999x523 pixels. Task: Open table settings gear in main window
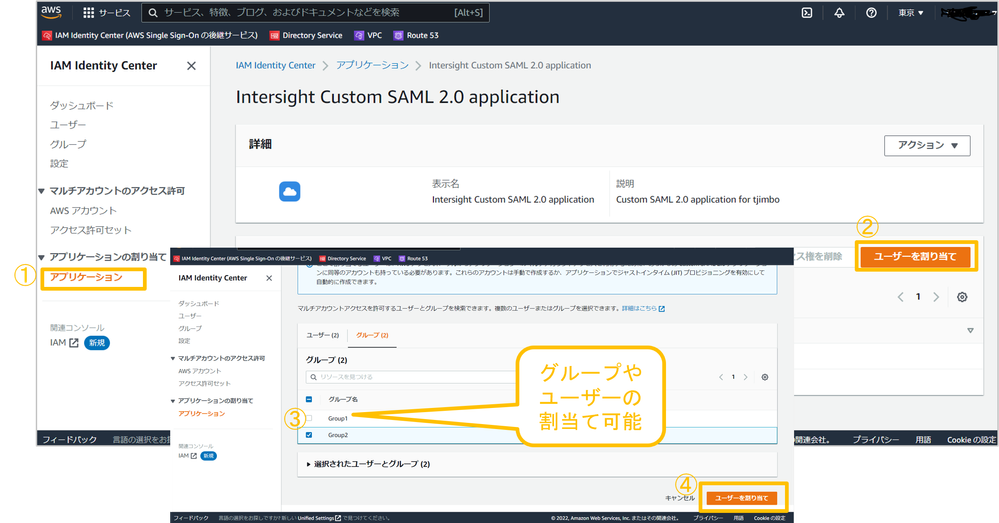pyautogui.click(x=962, y=297)
